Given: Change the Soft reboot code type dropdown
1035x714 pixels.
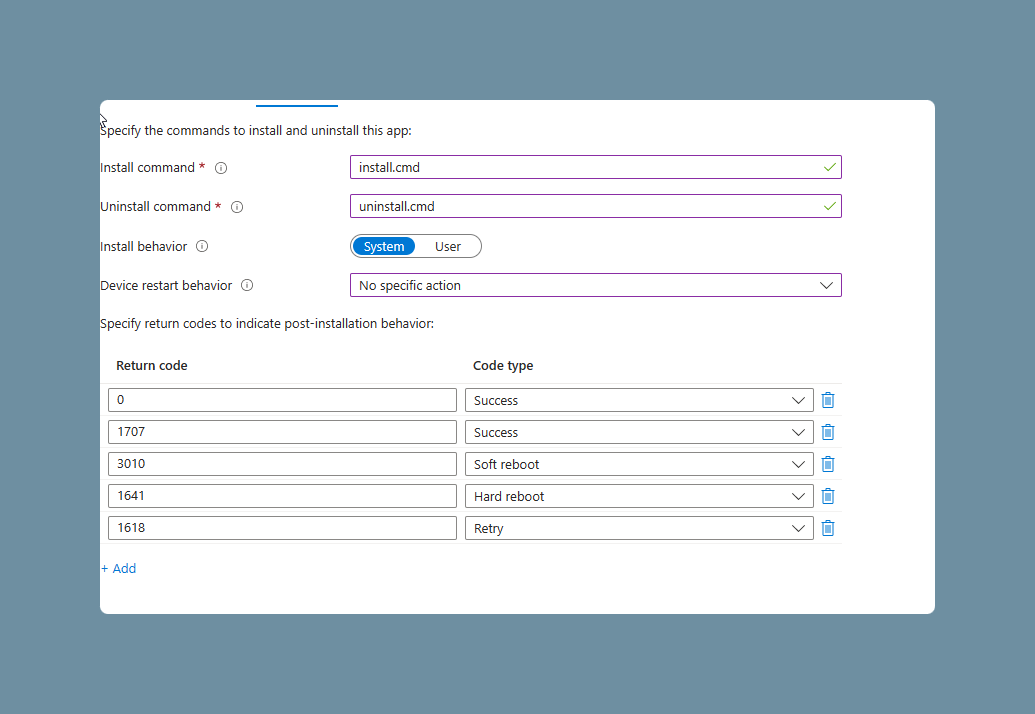Looking at the screenshot, I should 639,464.
